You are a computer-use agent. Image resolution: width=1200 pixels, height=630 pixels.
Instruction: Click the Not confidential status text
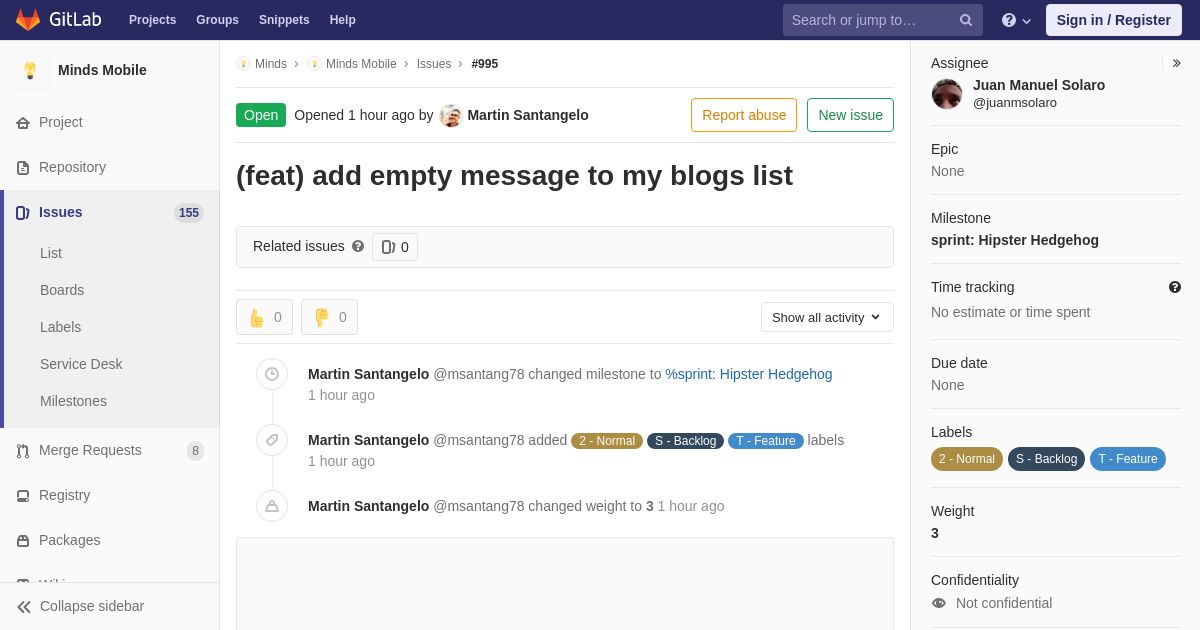pos(1004,603)
